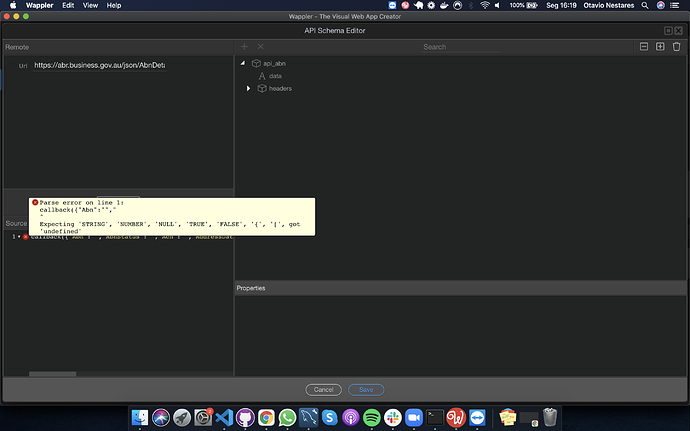Viewport: 690px width, 431px height.
Task: Open Podcasts from the Dock
Action: [351, 417]
